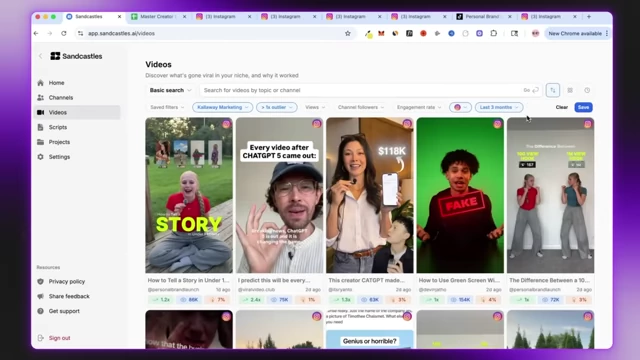Click title 'How to Use Green Screen Wi...'
Image resolution: width=640 pixels, height=360 pixels.
(459, 280)
